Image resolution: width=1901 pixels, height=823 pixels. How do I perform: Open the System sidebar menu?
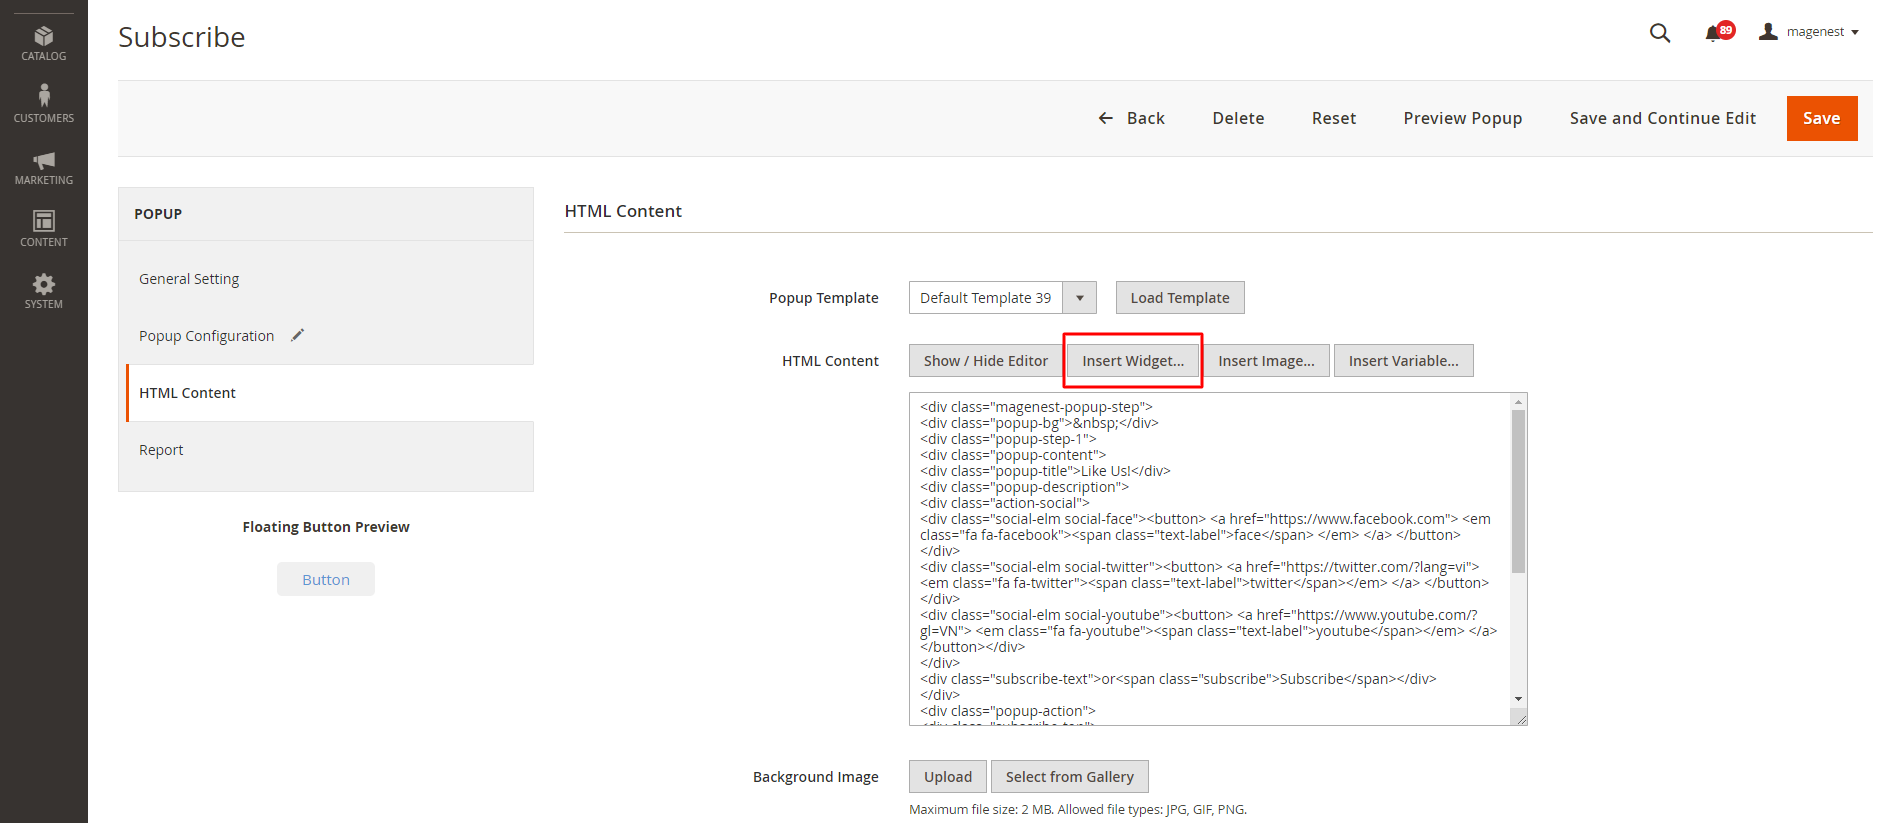pos(44,290)
